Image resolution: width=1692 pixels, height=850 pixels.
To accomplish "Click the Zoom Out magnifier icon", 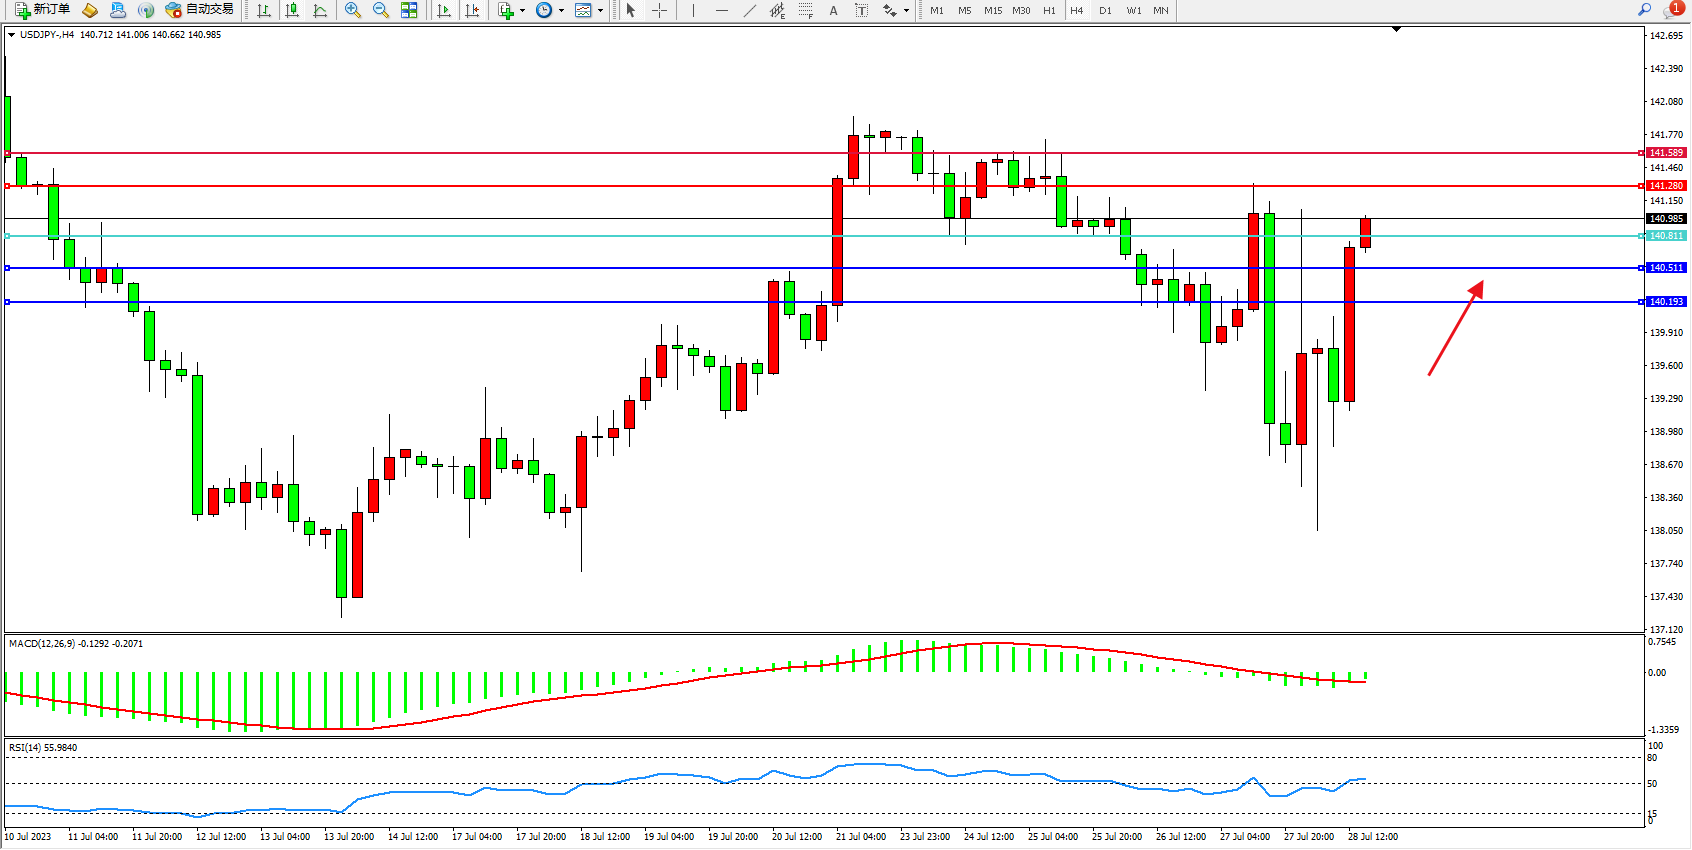I will [x=380, y=10].
